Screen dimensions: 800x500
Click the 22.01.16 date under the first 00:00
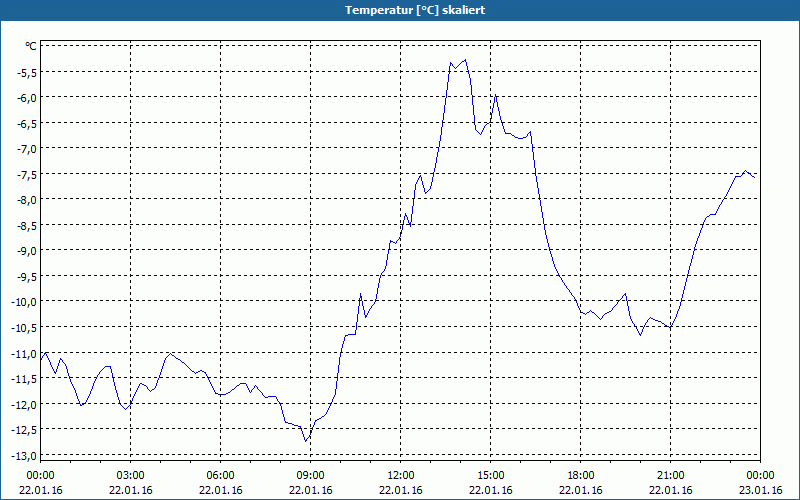coord(40,490)
